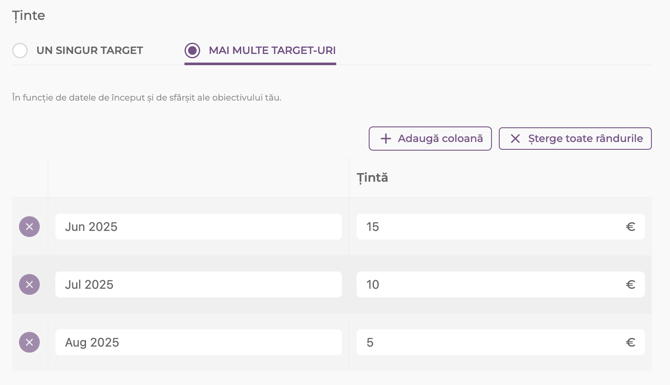Select the Un singur target radio button
This screenshot has width=670, height=385.
[x=20, y=50]
